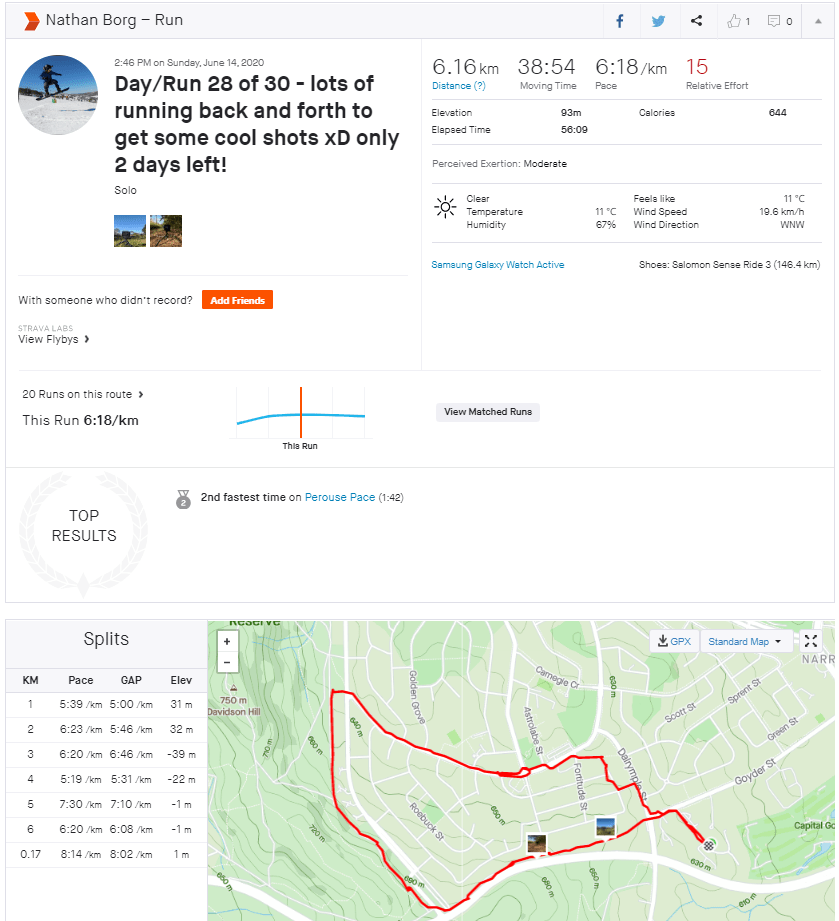
Task: Expand 20 Runs on this route
Action: point(83,394)
